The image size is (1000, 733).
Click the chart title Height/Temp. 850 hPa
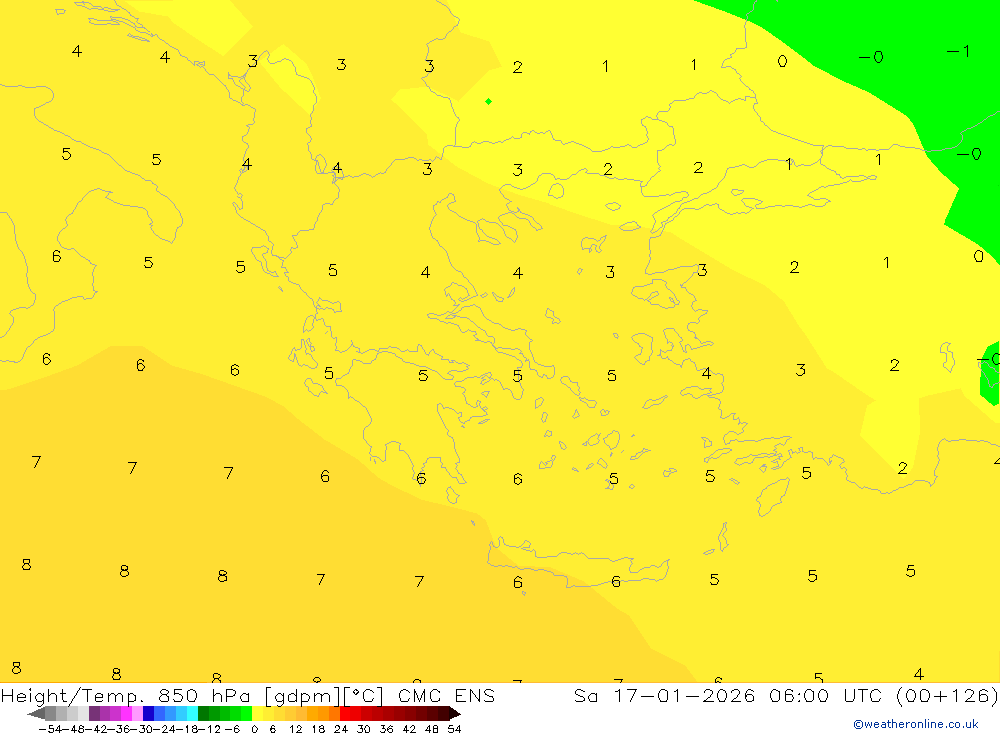[x=128, y=695]
